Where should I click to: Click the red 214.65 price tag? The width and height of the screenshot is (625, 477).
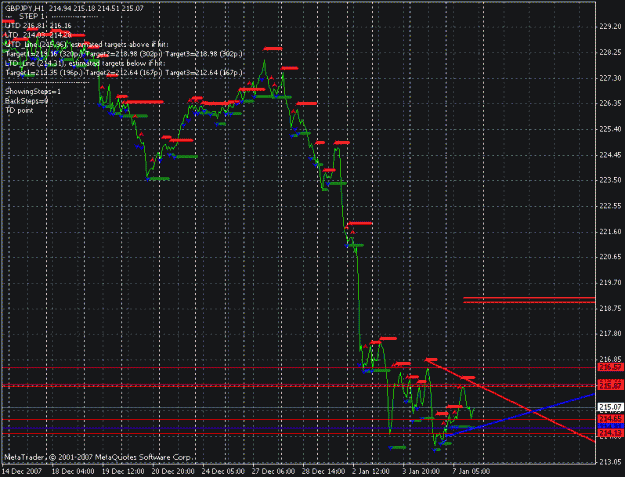tap(610, 419)
